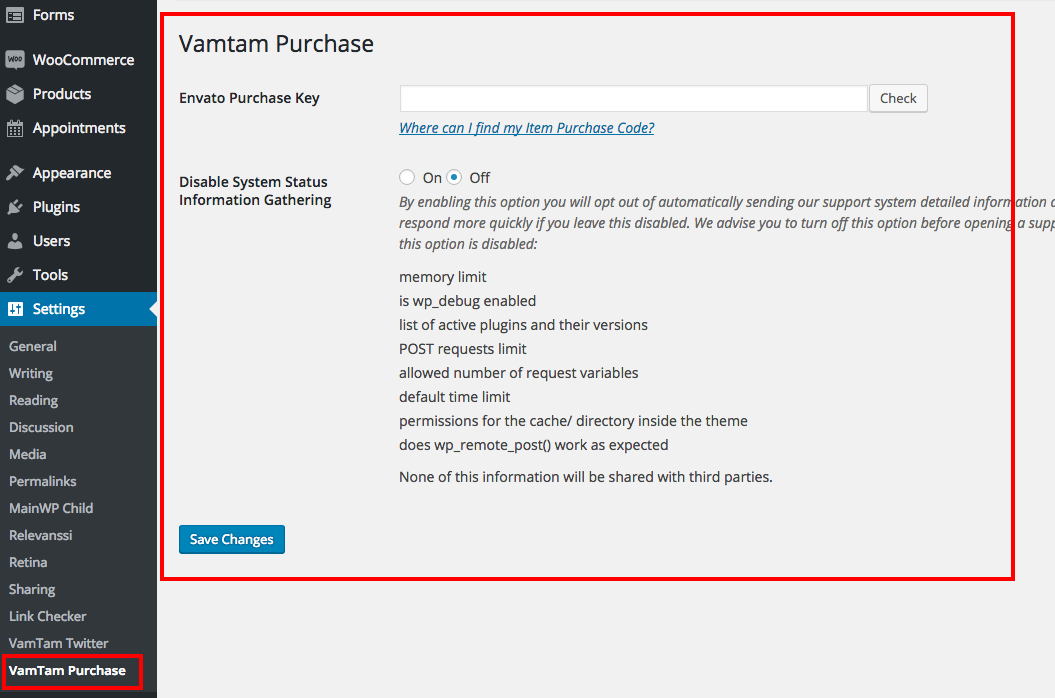Image resolution: width=1055 pixels, height=698 pixels.
Task: Click the Appointments calendar icon
Action: (15, 128)
